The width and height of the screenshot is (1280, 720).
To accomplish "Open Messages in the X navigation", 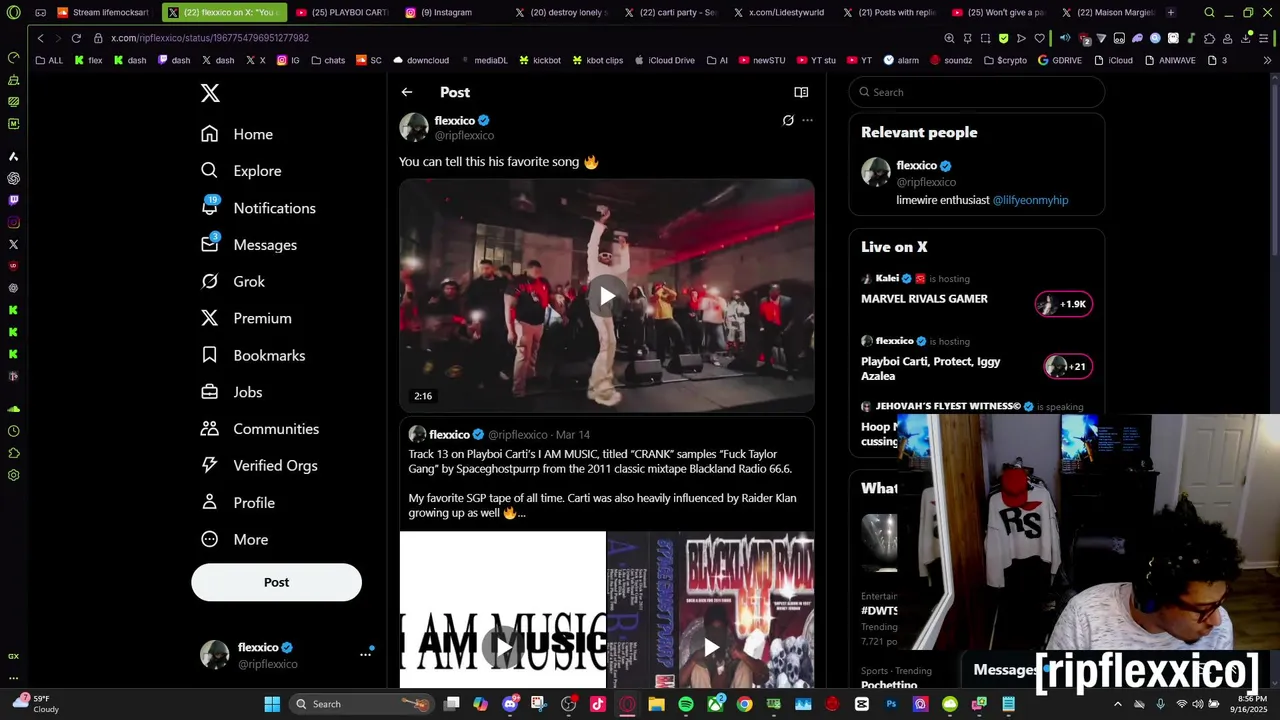I will click(249, 245).
